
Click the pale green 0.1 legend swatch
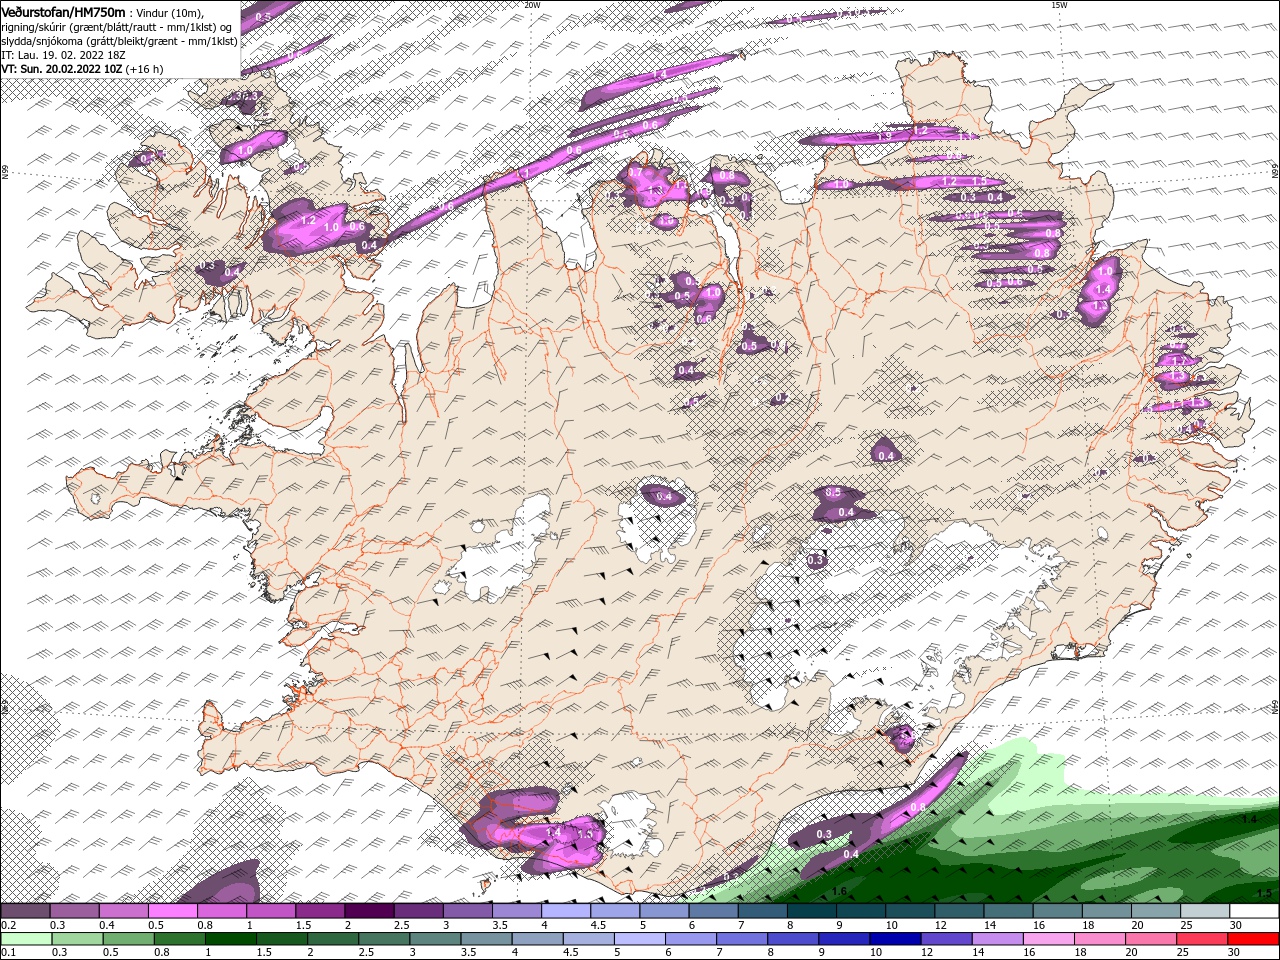click(x=27, y=939)
